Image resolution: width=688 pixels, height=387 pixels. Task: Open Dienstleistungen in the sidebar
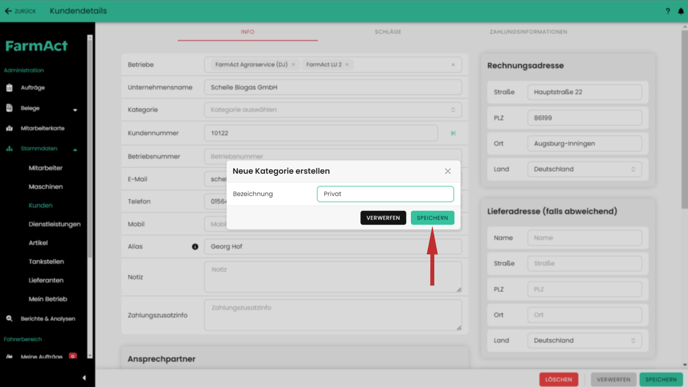[54, 224]
